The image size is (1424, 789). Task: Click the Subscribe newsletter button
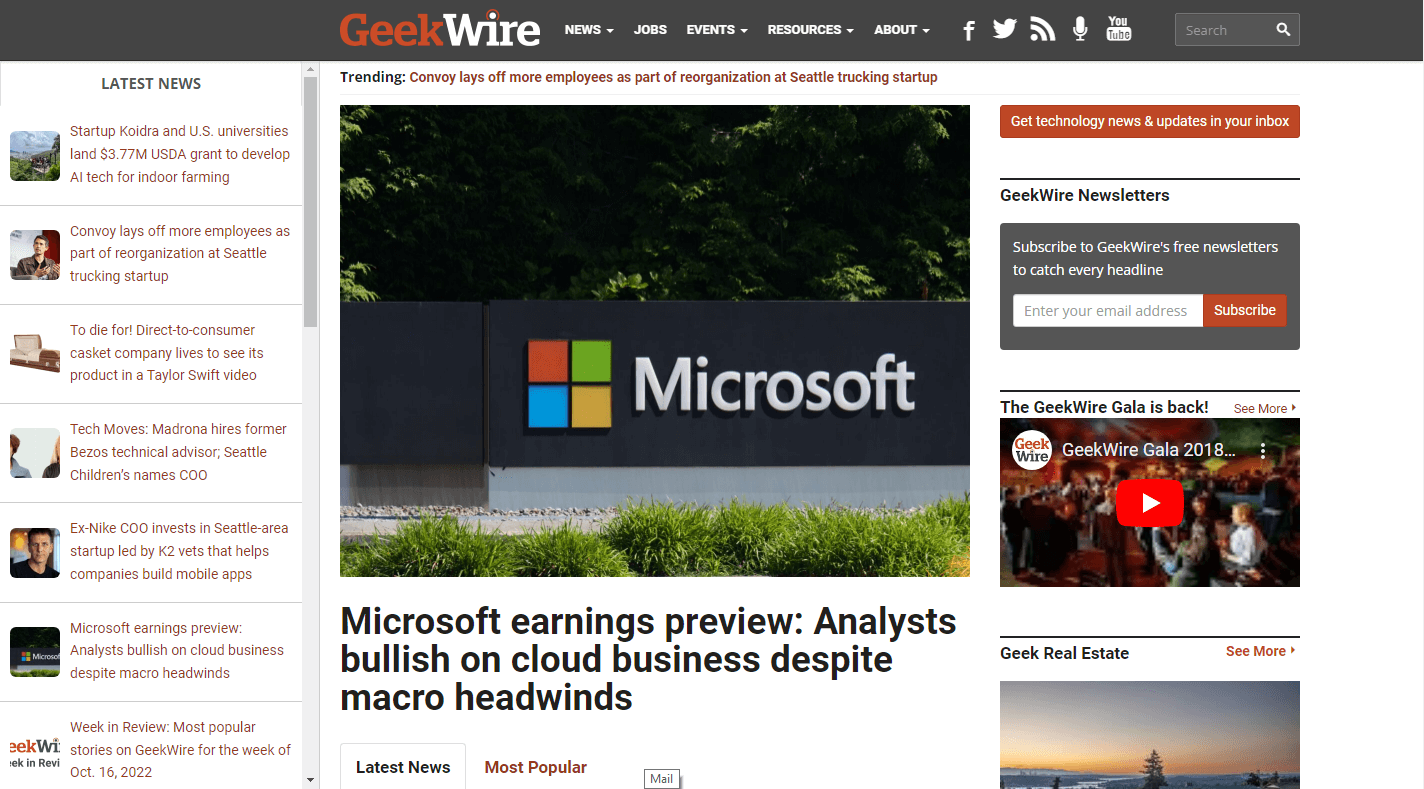tap(1244, 310)
